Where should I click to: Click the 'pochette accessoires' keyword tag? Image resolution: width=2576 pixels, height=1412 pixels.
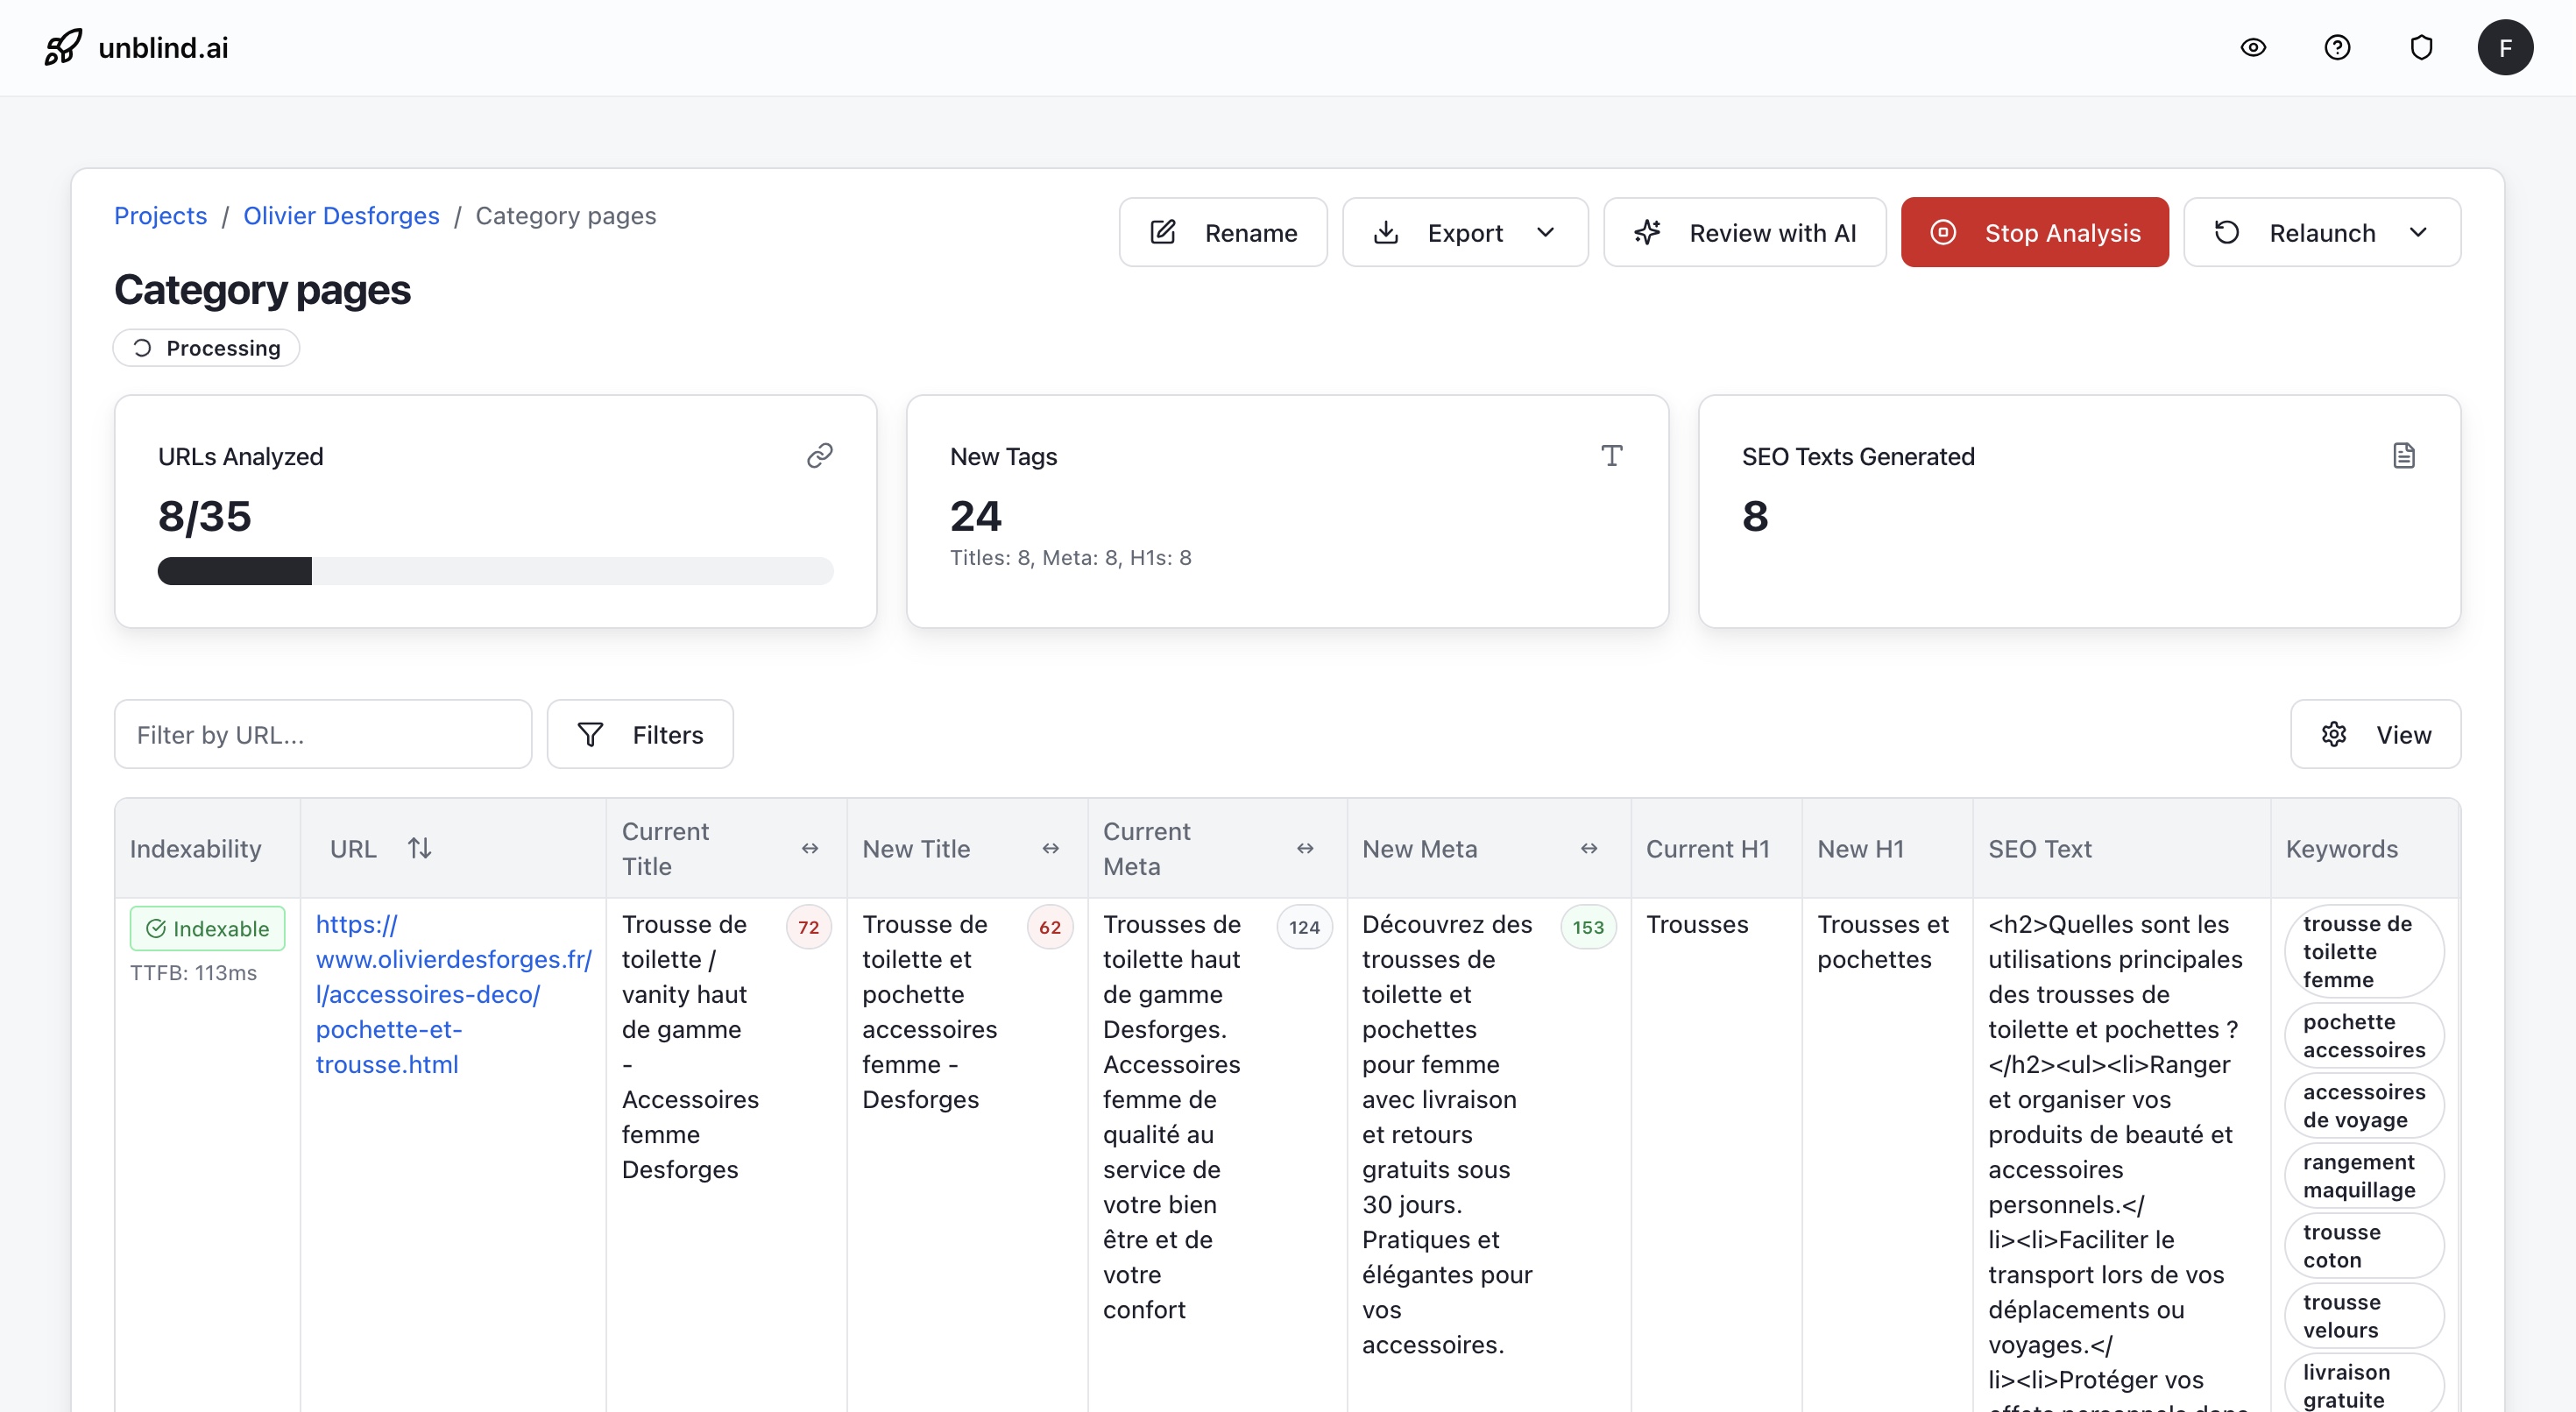(x=2364, y=1036)
